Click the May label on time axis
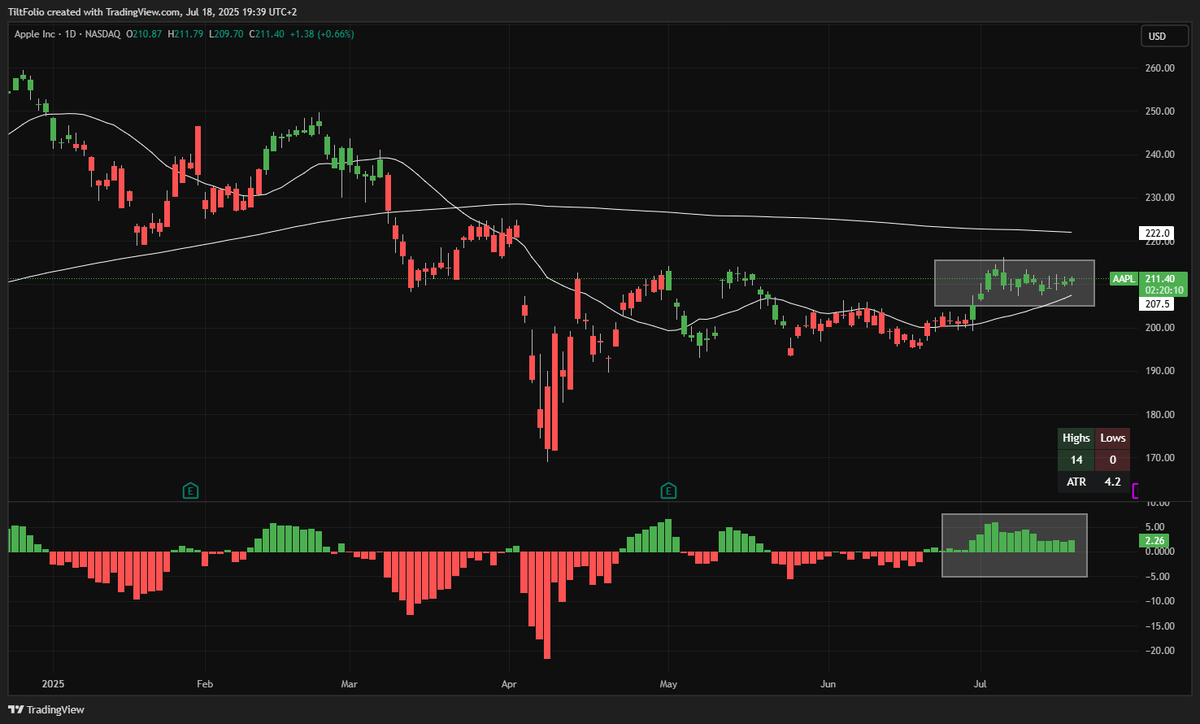 (x=669, y=685)
